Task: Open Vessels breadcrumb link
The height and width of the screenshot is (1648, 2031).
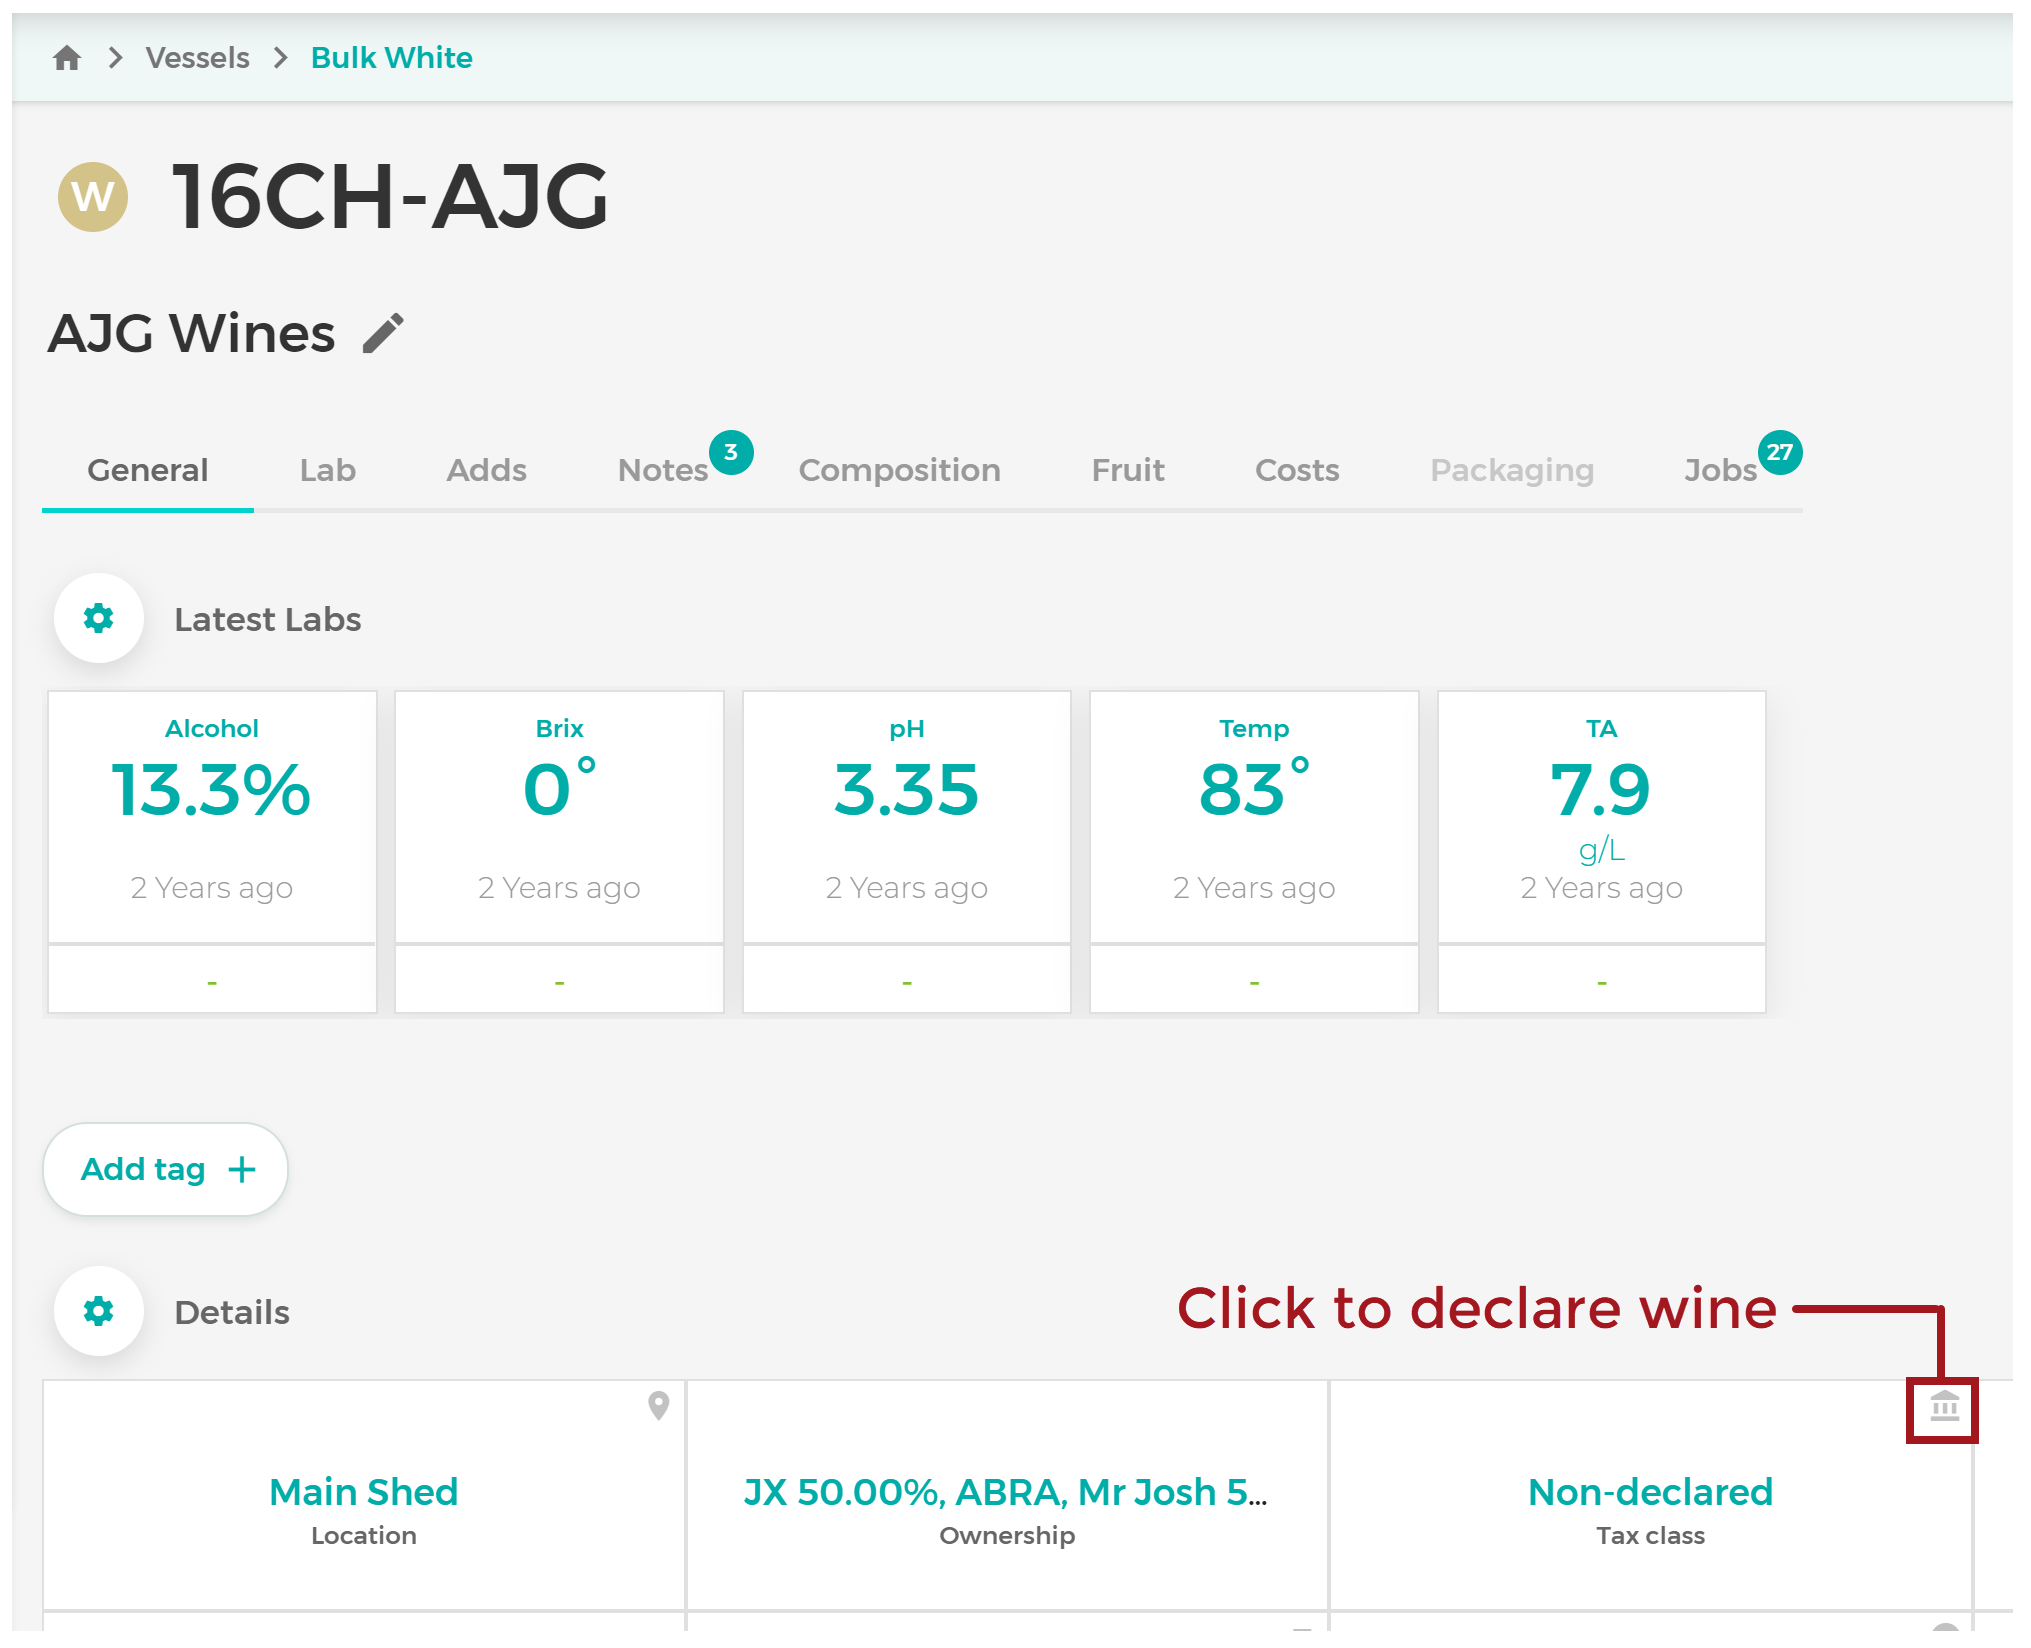Action: pyautogui.click(x=198, y=58)
